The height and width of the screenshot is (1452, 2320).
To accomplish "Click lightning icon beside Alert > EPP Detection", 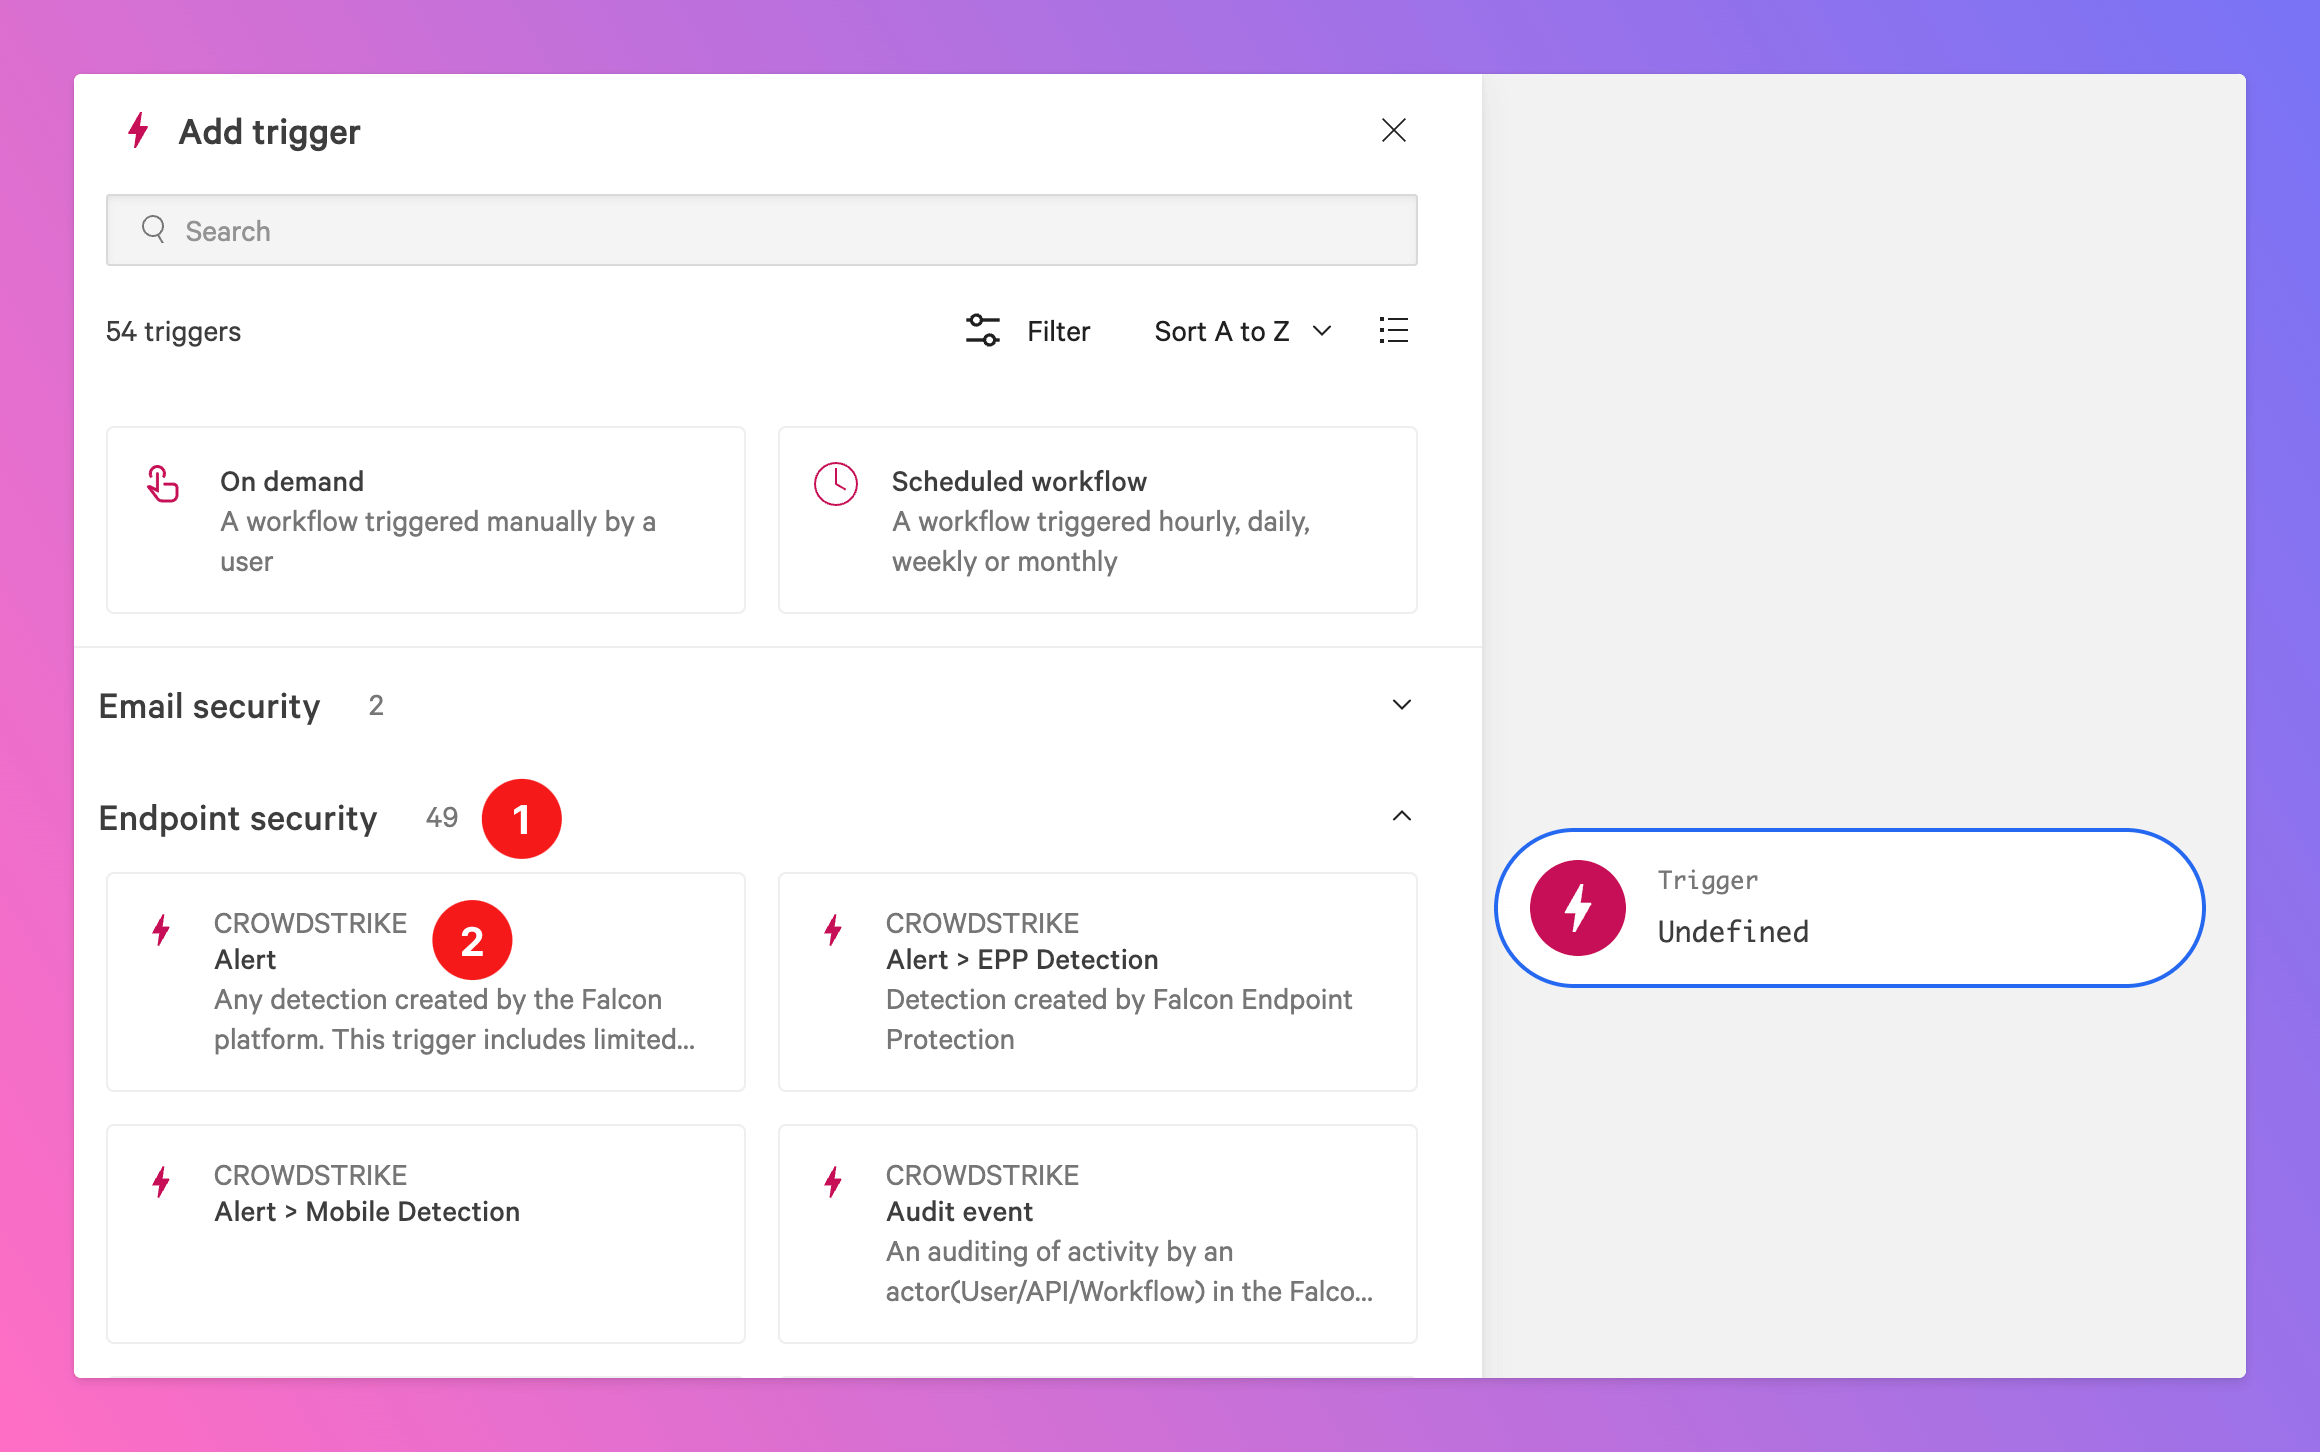I will tap(833, 930).
